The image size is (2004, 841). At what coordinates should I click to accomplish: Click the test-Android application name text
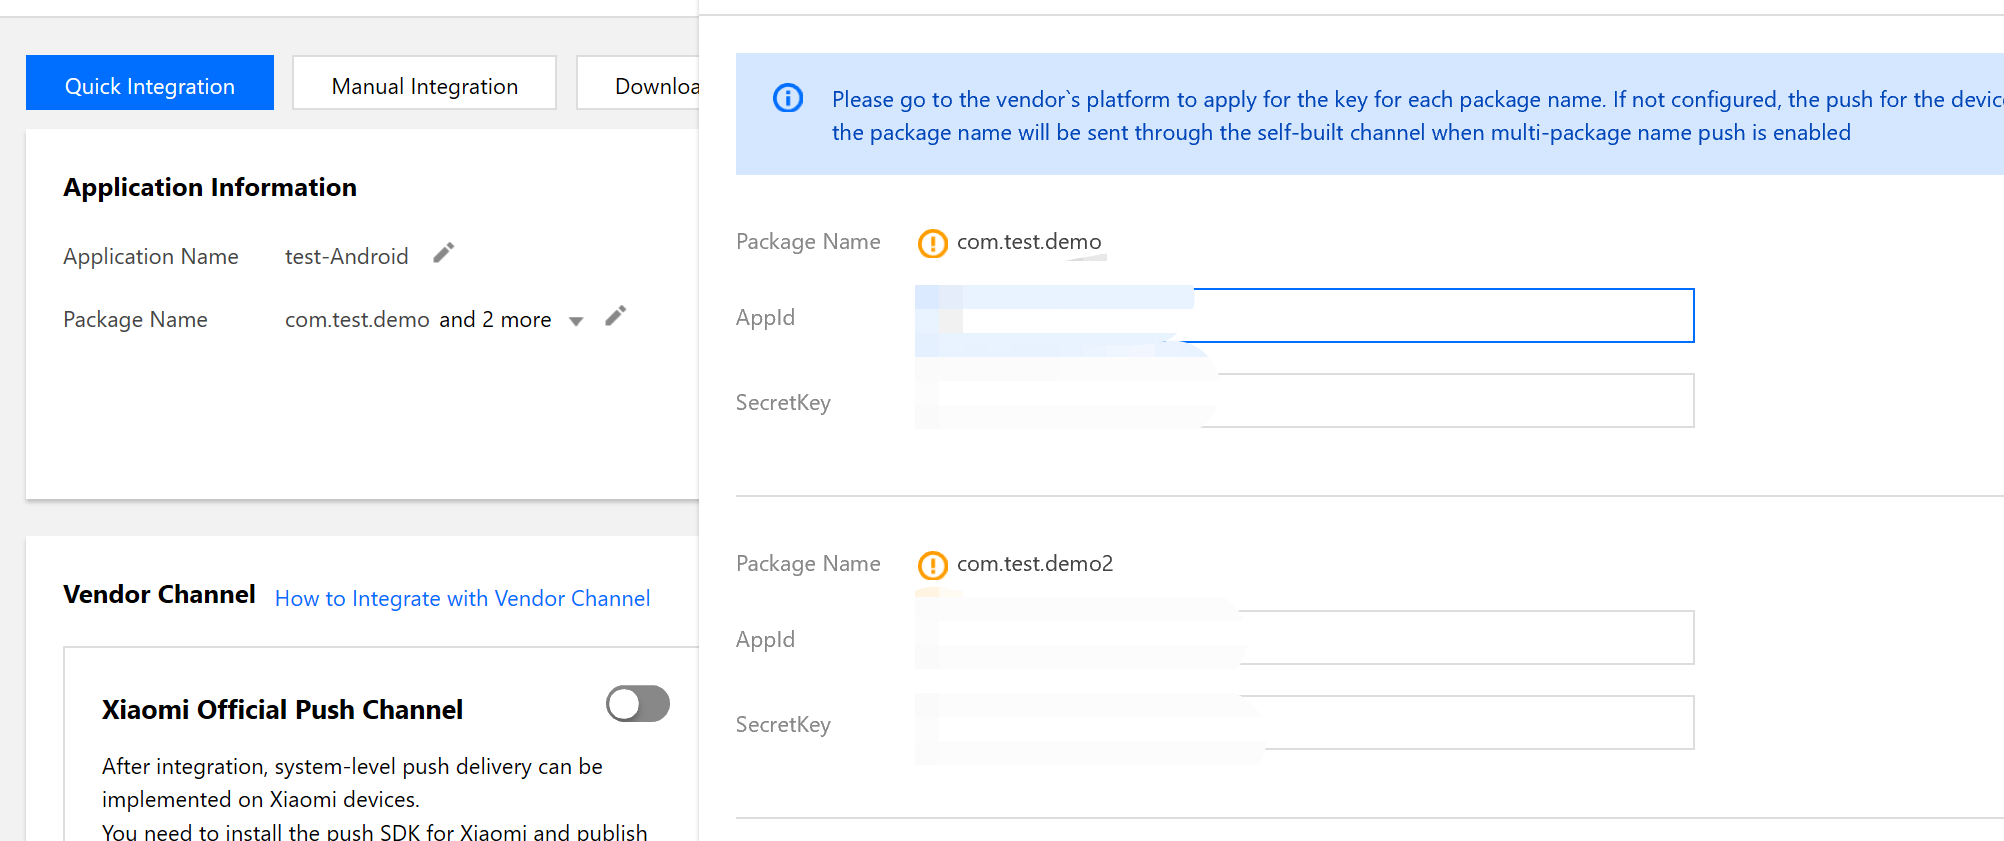(x=346, y=257)
